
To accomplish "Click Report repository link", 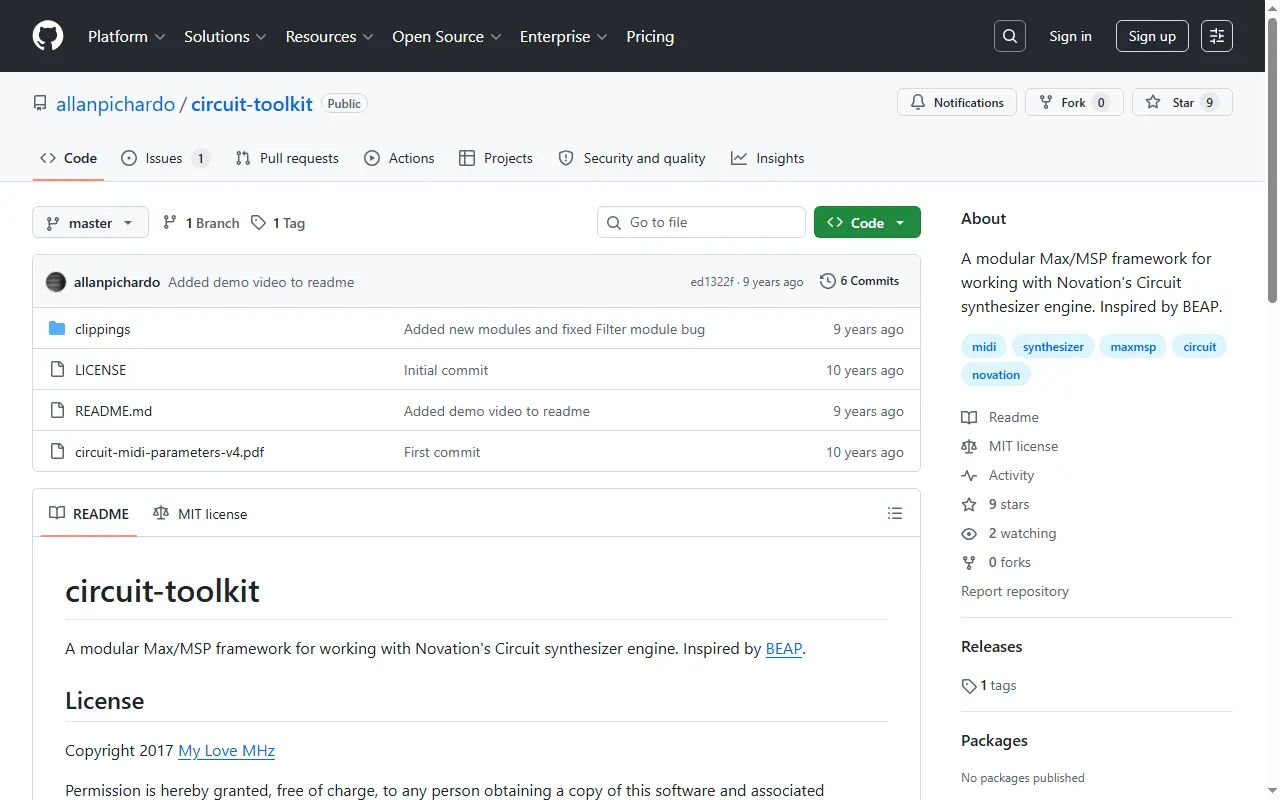I will pos(1015,591).
